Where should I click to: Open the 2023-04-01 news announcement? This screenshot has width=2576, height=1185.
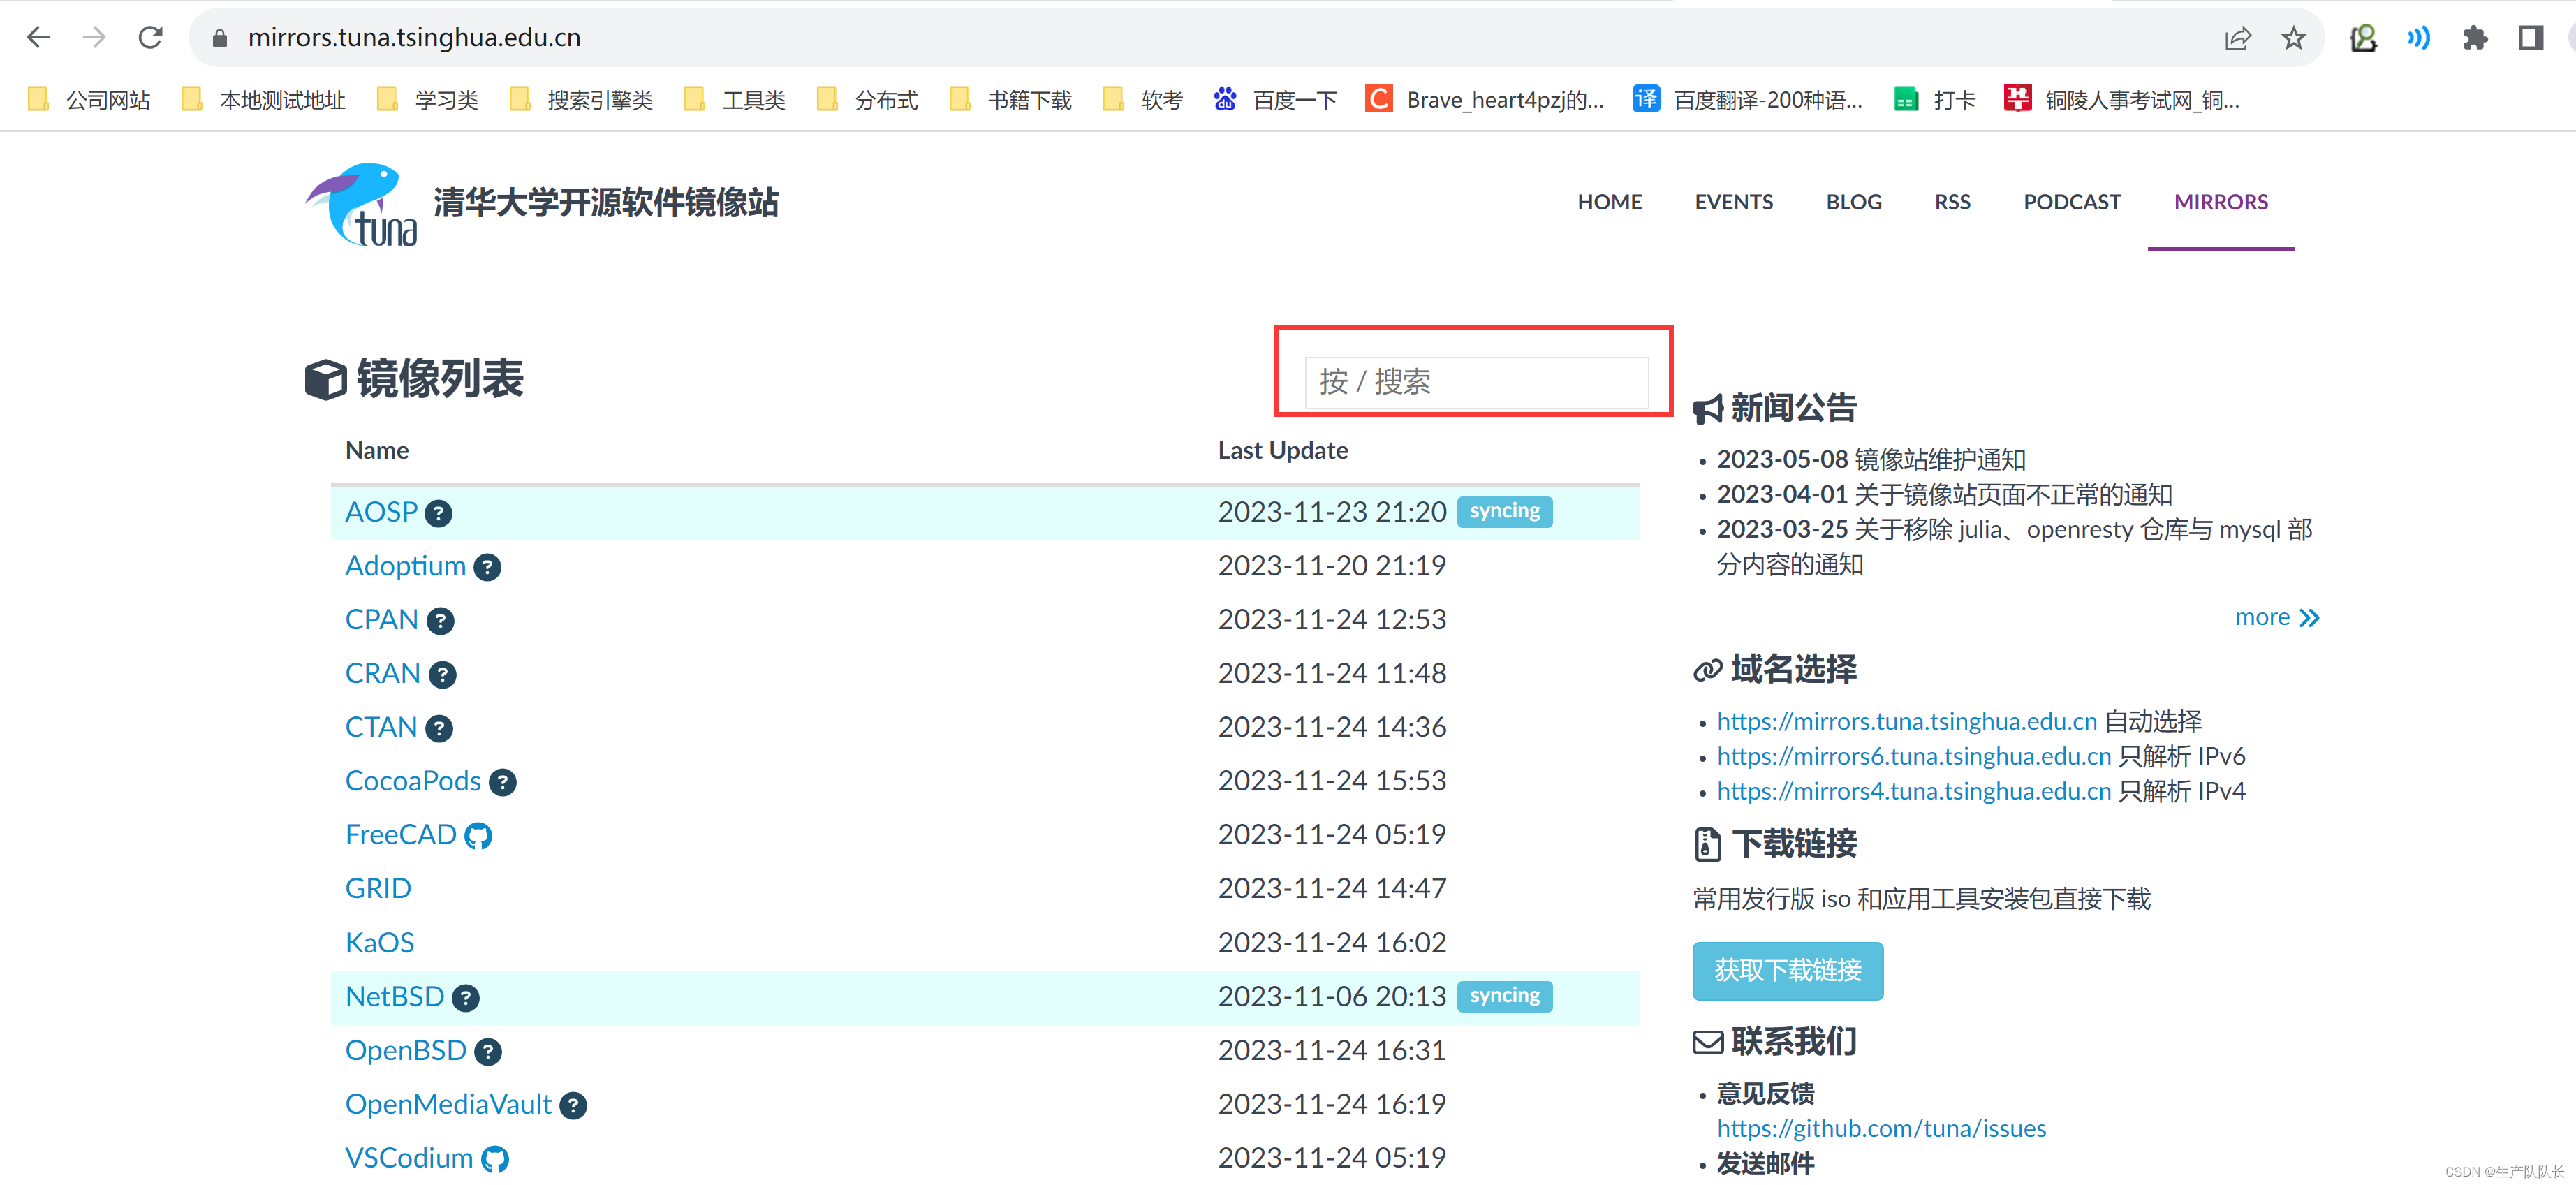pos(1944,494)
